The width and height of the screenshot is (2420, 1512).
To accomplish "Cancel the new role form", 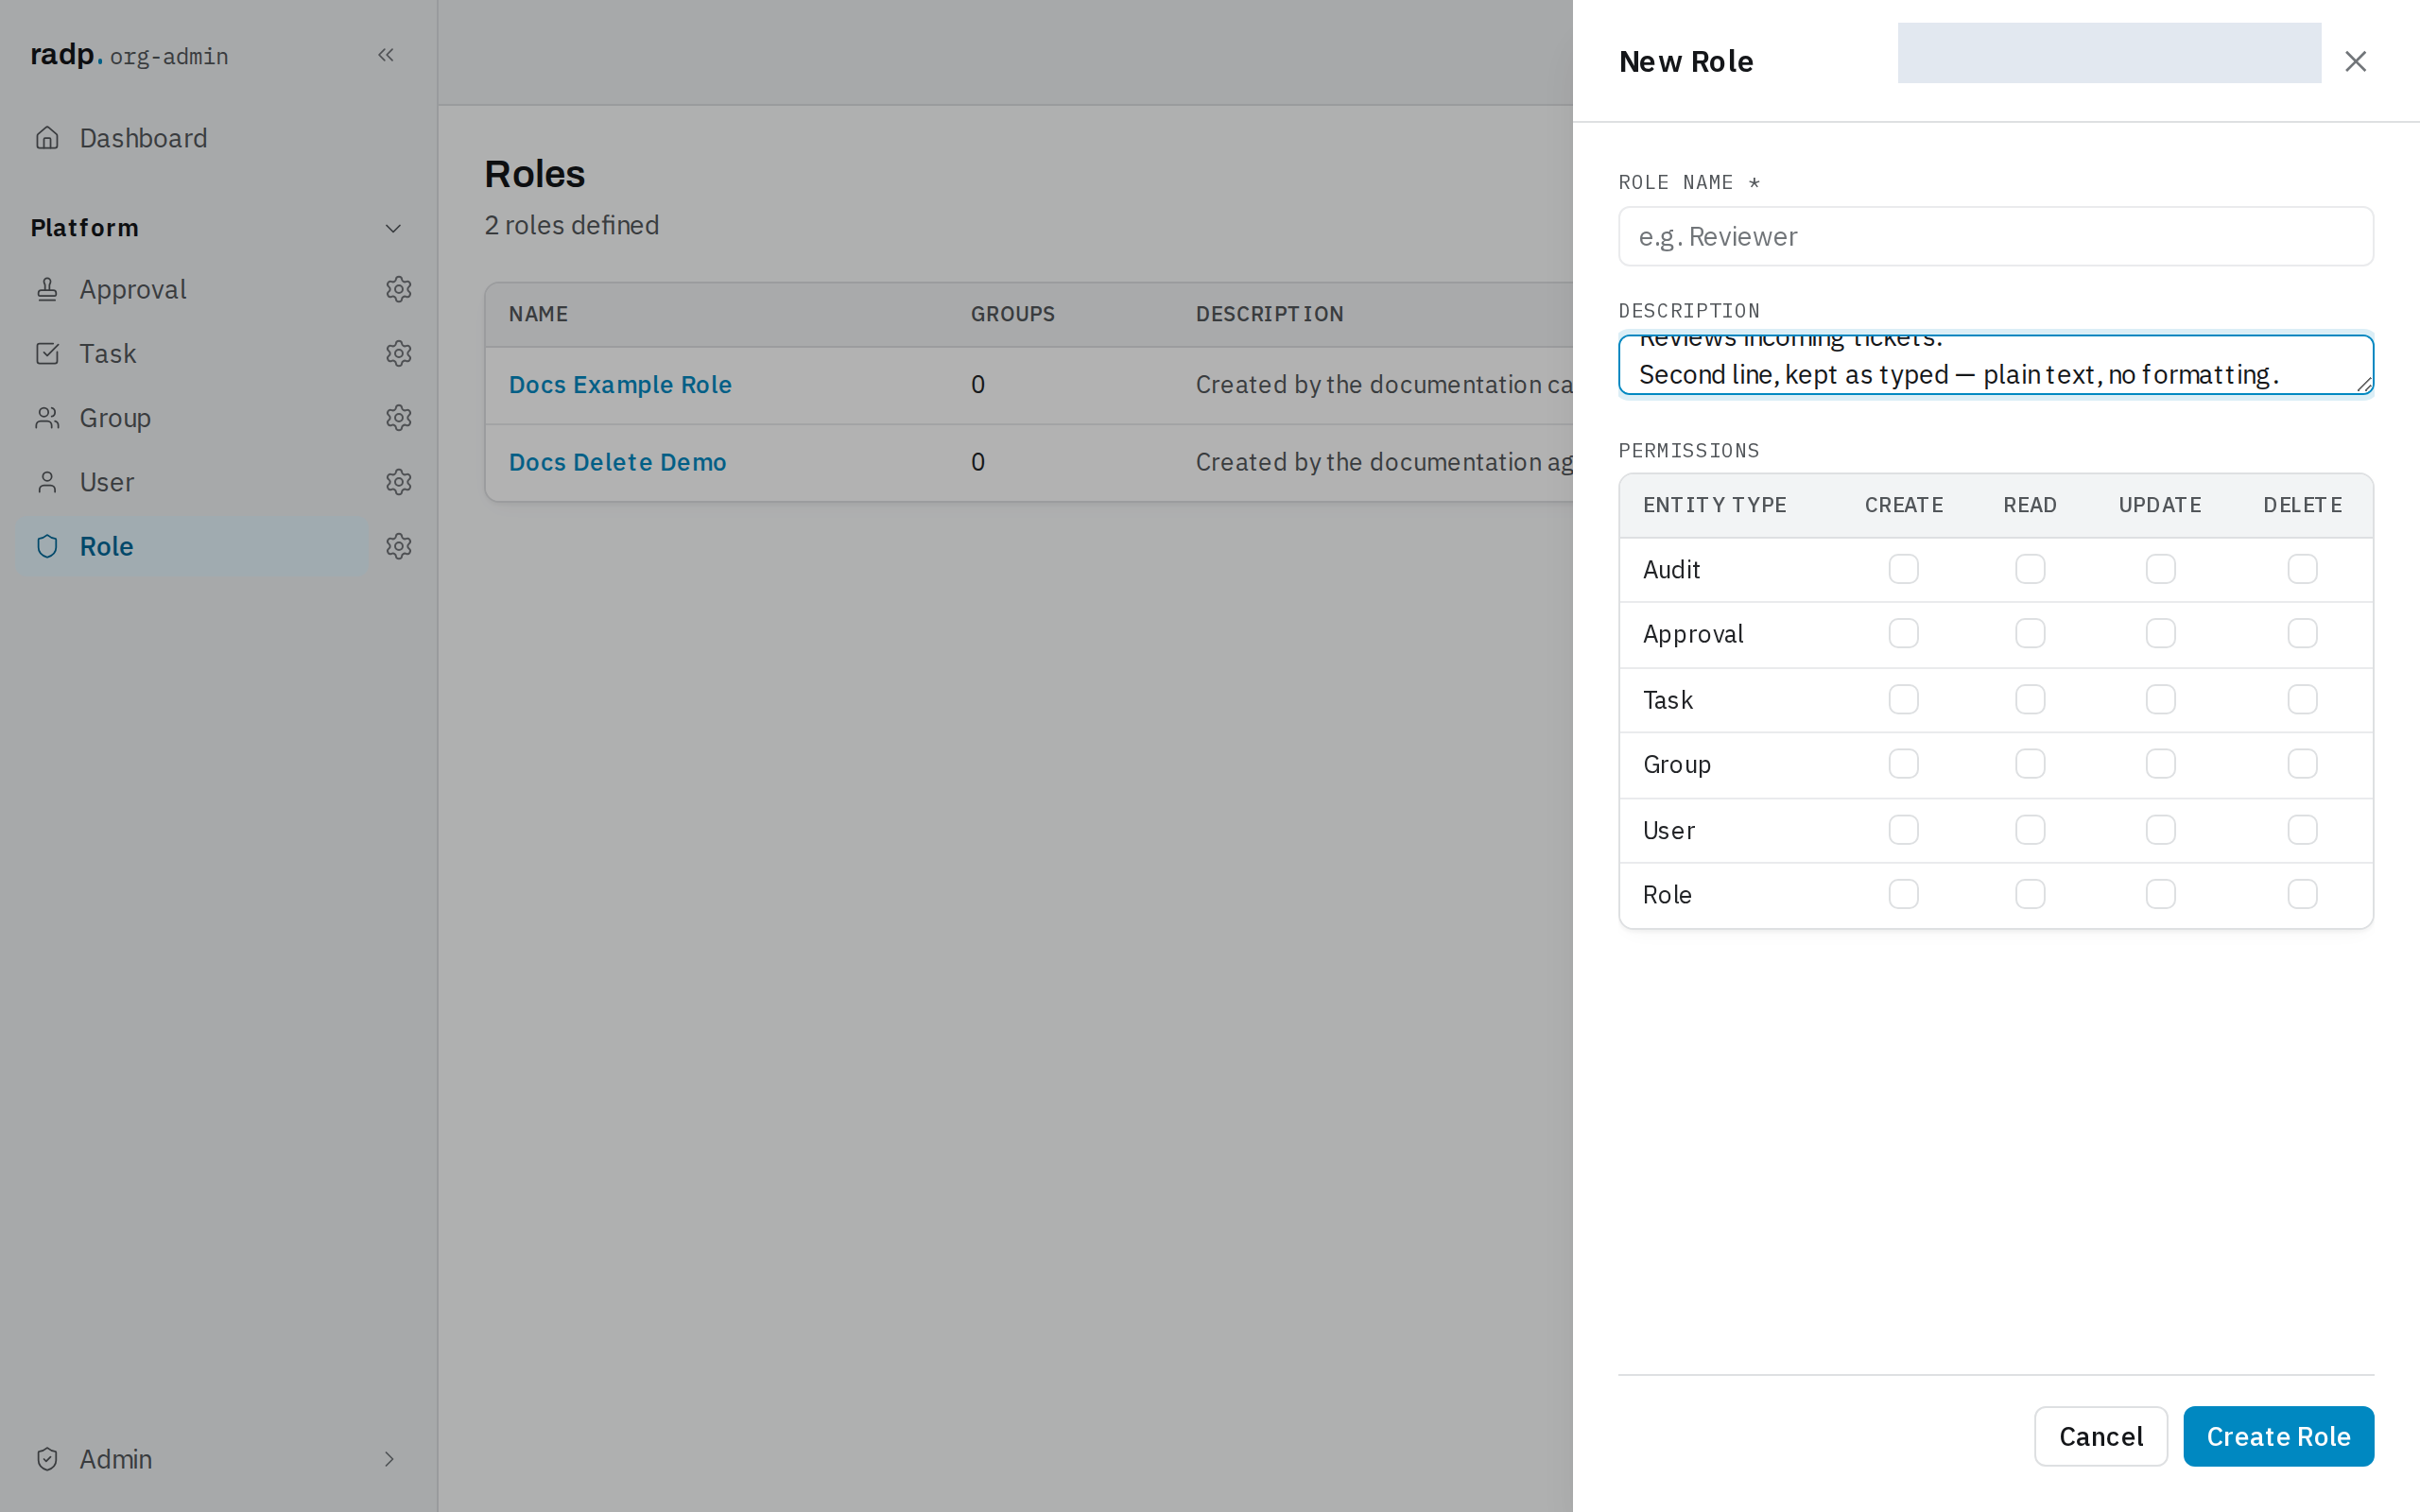I will (2100, 1436).
